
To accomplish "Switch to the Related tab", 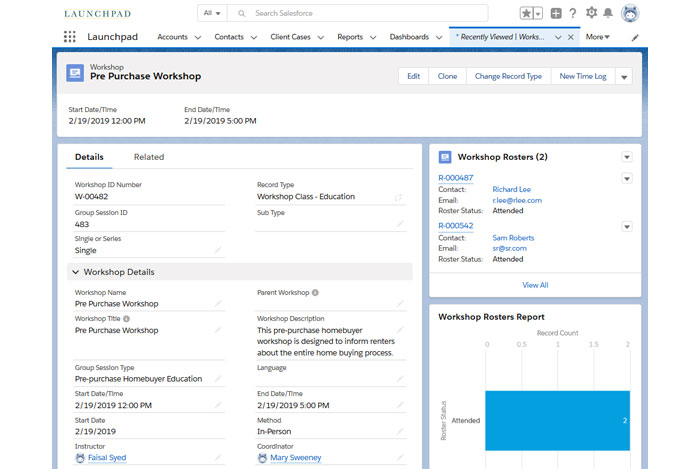I will (149, 157).
